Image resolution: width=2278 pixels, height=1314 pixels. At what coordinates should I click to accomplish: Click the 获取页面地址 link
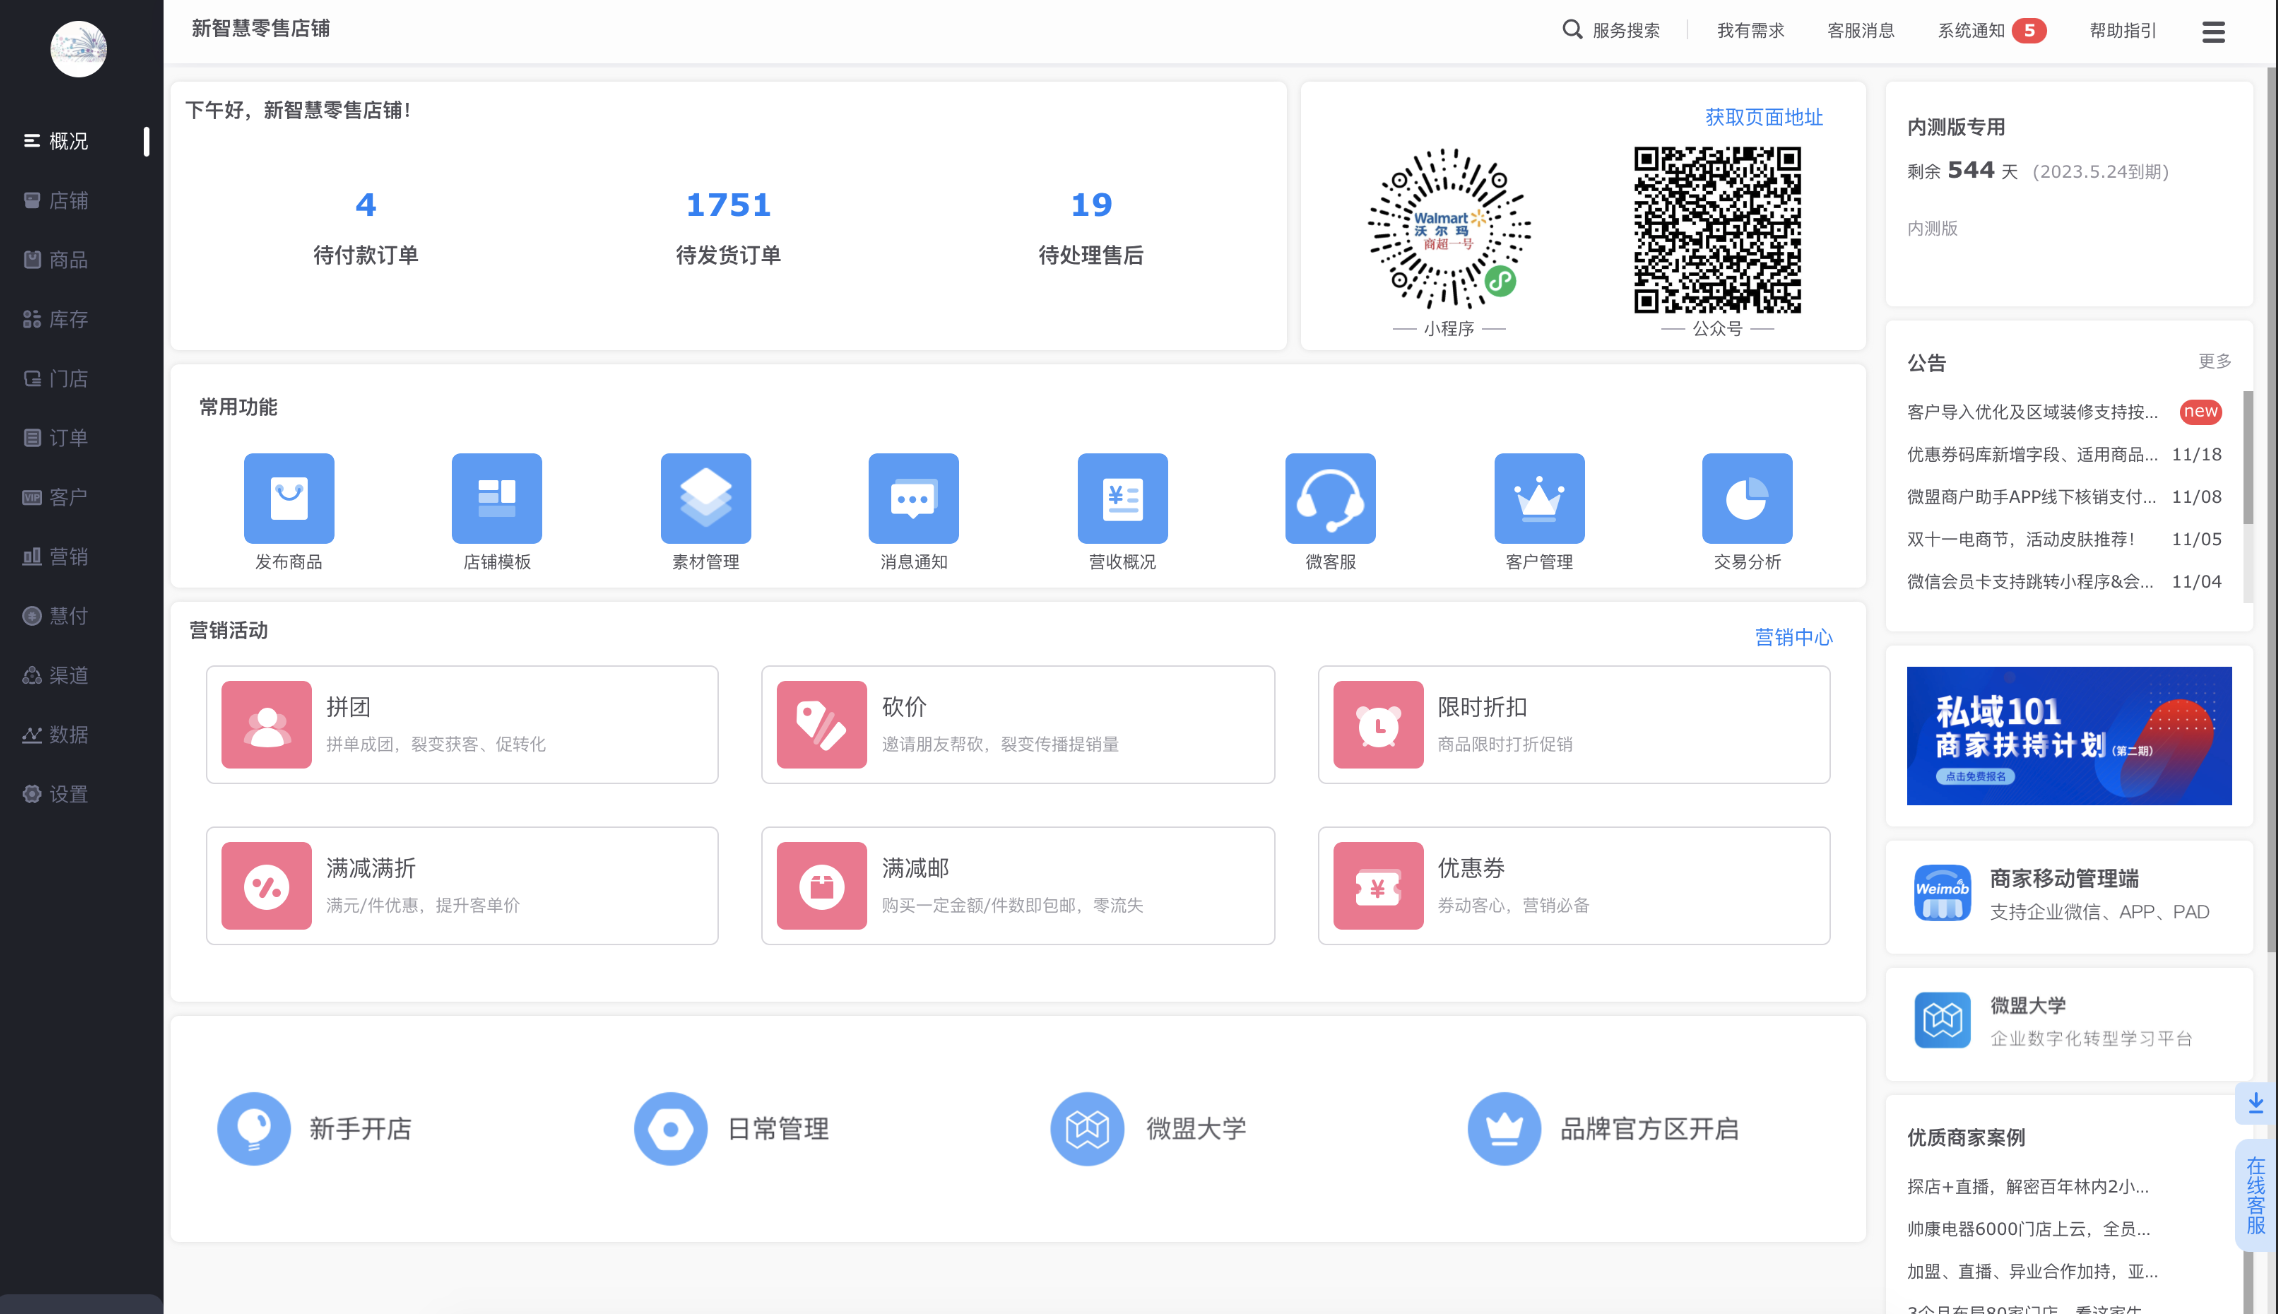click(x=1763, y=117)
